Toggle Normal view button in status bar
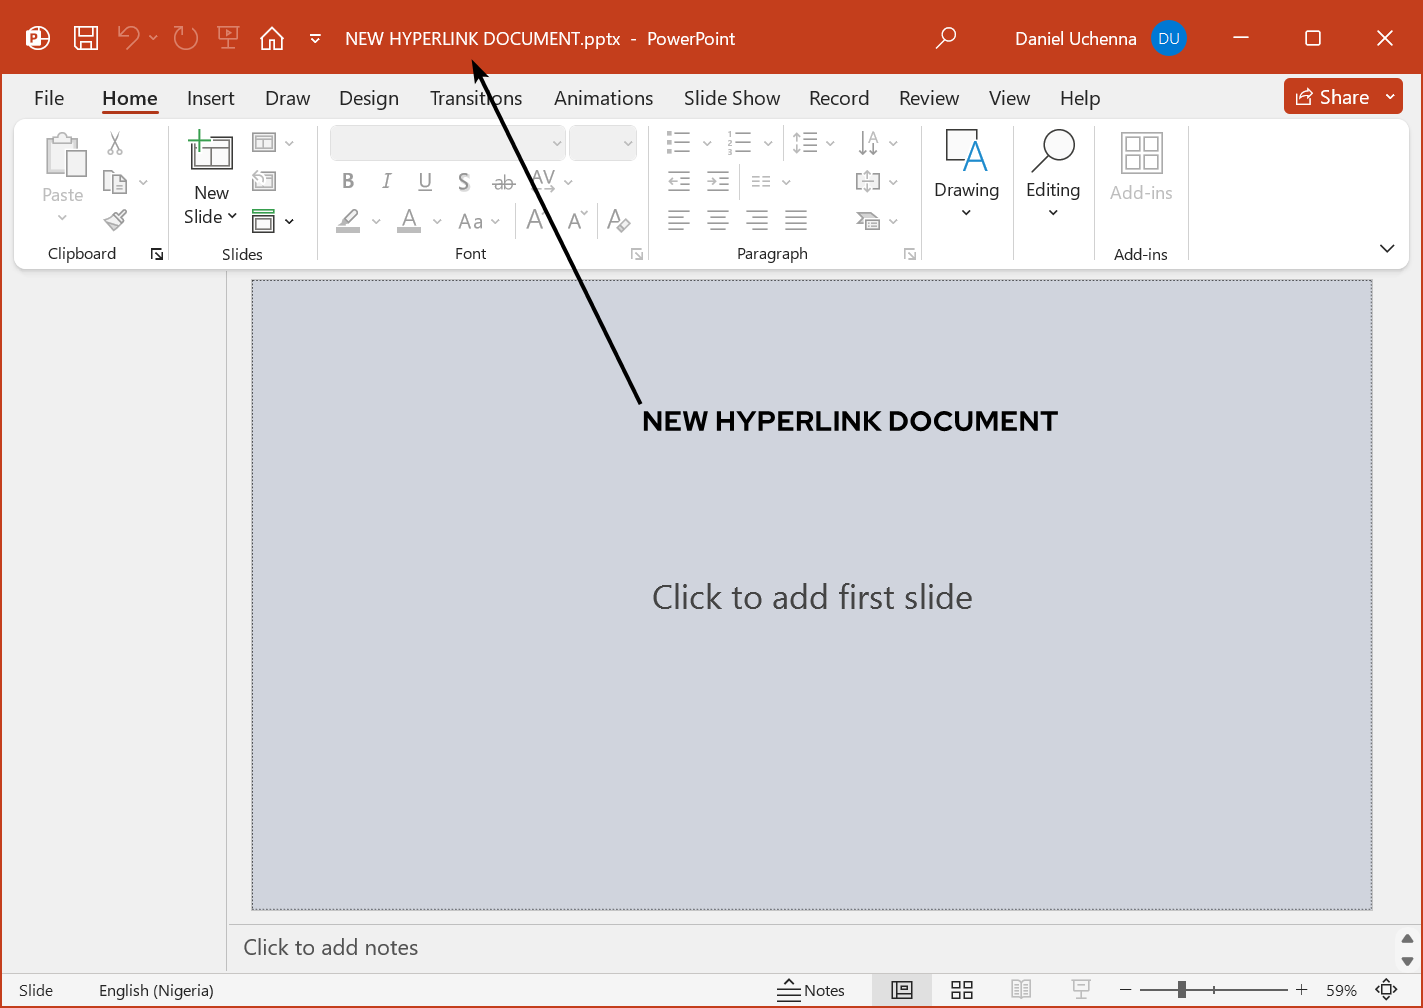Screen dimensions: 1423x1008 (902, 990)
